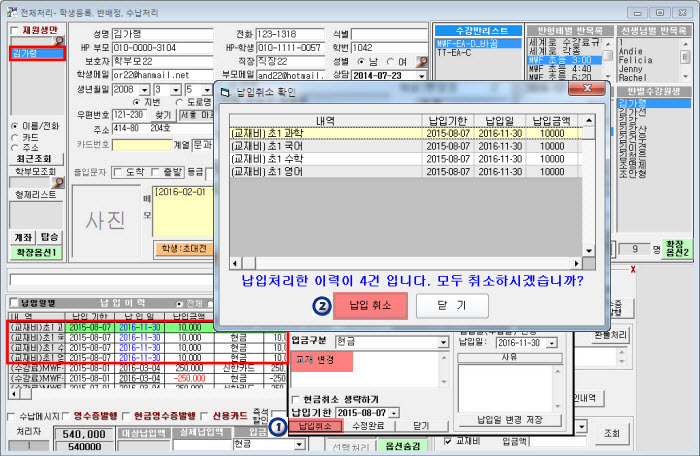Open the 납입일 2016-11-30 date picker
This screenshot has width=700, height=456.
(551, 342)
